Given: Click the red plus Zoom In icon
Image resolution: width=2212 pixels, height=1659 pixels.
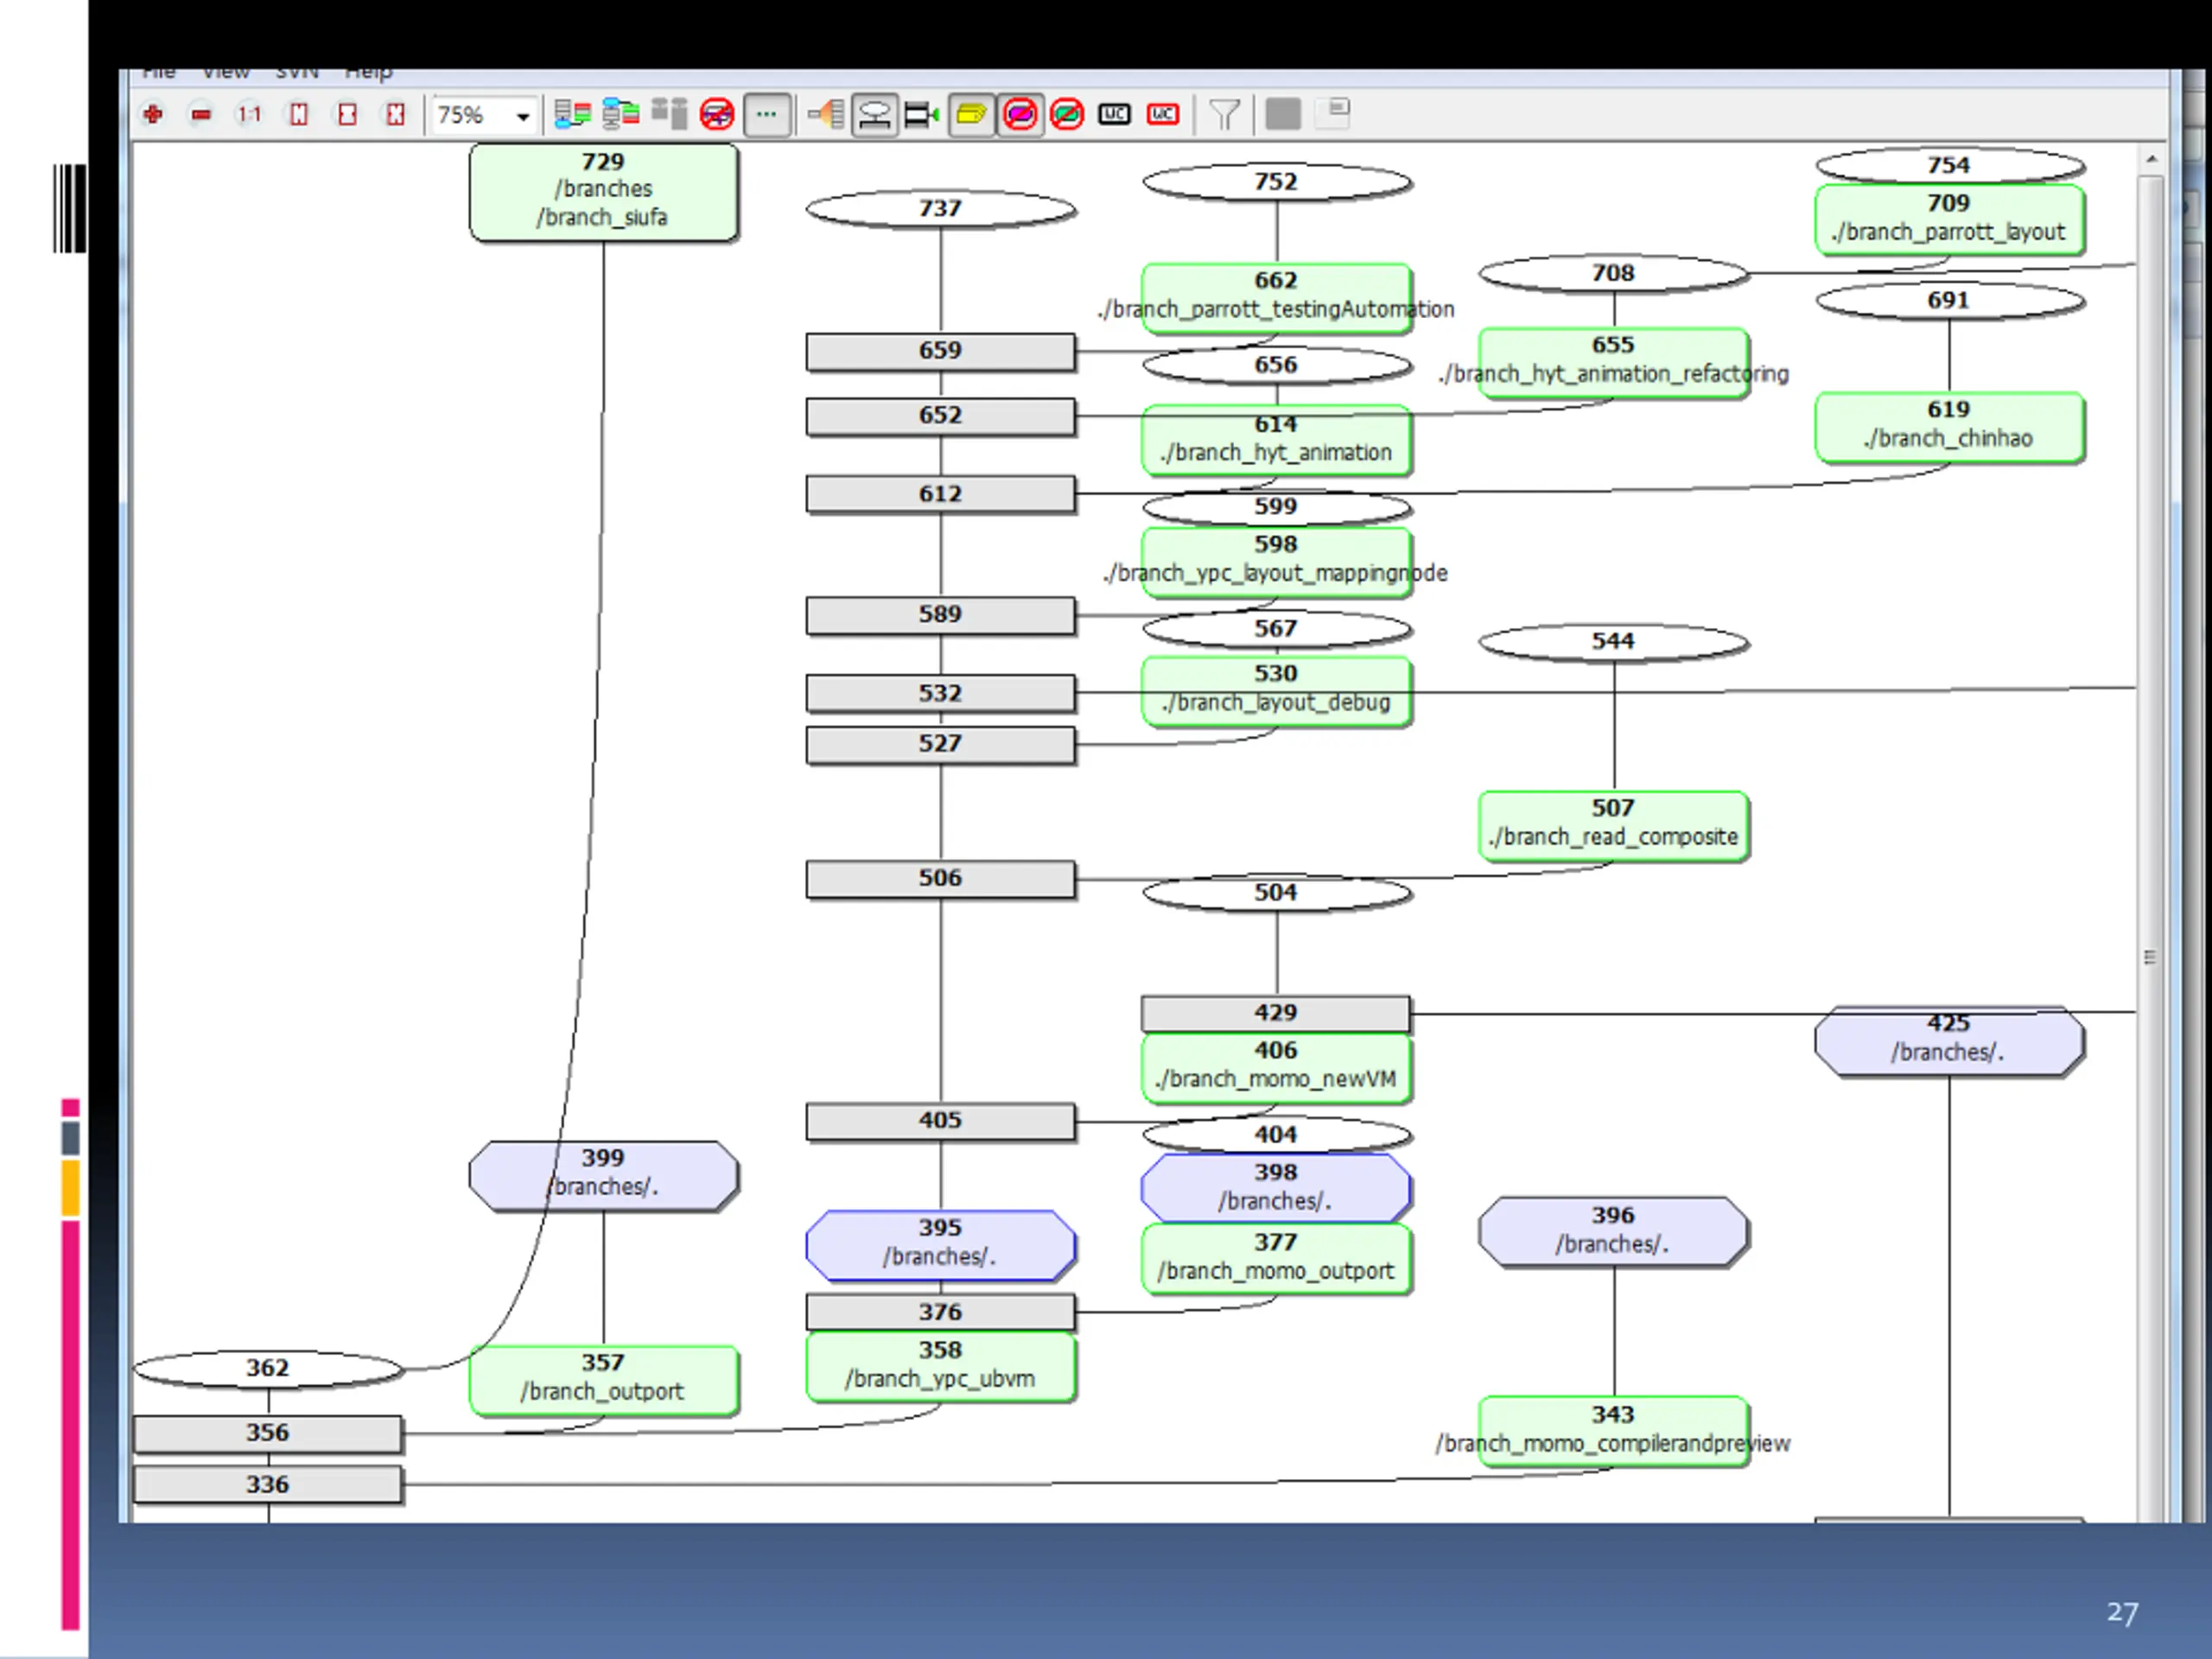Looking at the screenshot, I should pos(153,114).
